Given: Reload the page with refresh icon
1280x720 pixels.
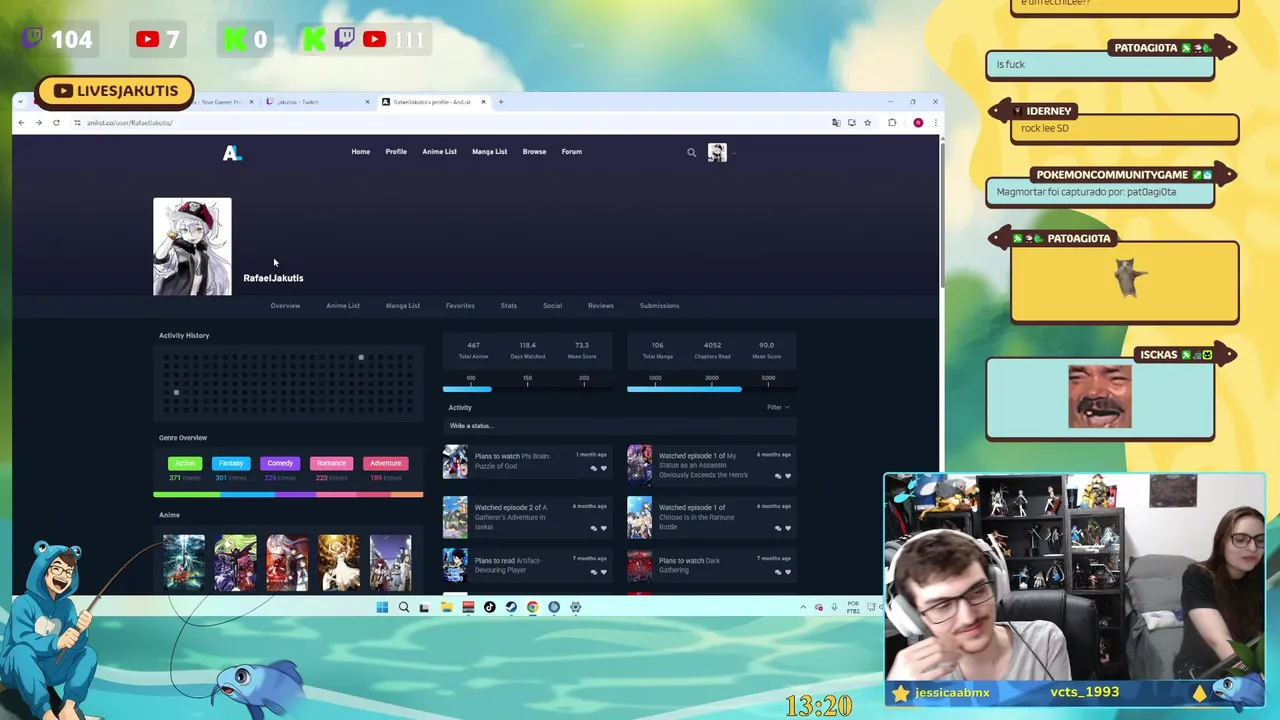Looking at the screenshot, I should (56, 123).
